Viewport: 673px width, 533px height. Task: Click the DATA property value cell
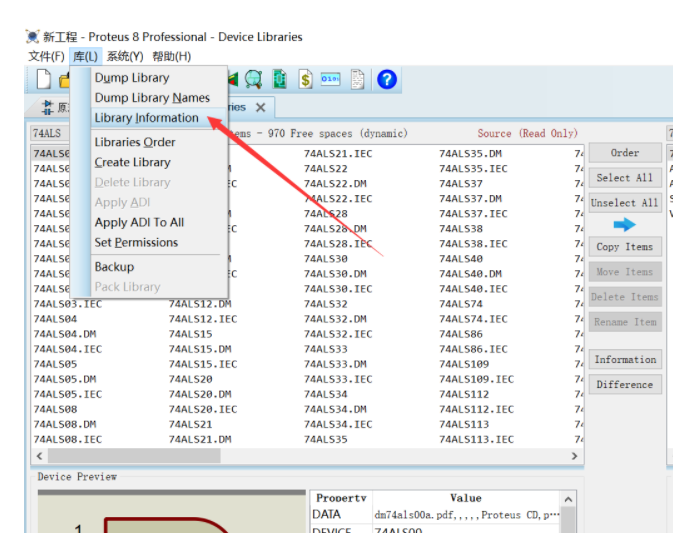(x=467, y=515)
